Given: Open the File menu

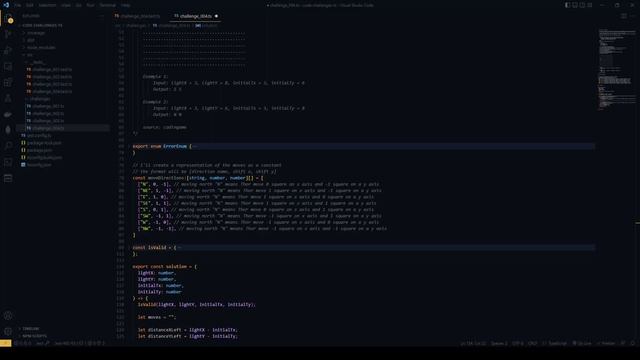Looking at the screenshot, I should tap(18, 5).
